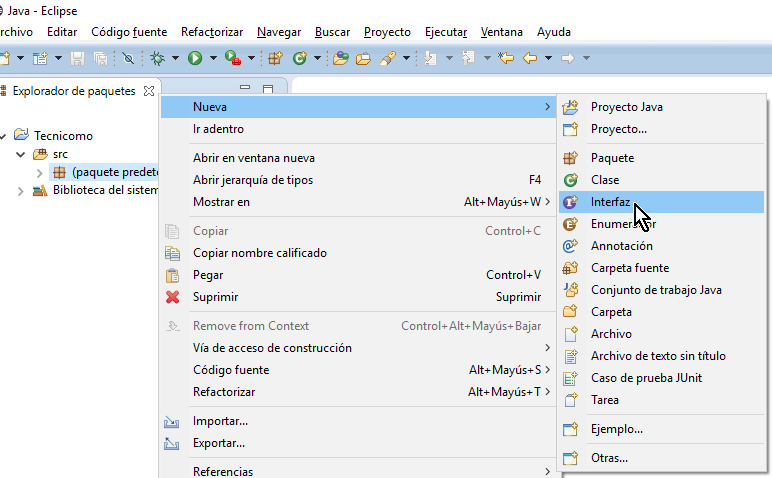The width and height of the screenshot is (772, 478).
Task: Click the Search flashlight toolbar icon
Action: 388,58
